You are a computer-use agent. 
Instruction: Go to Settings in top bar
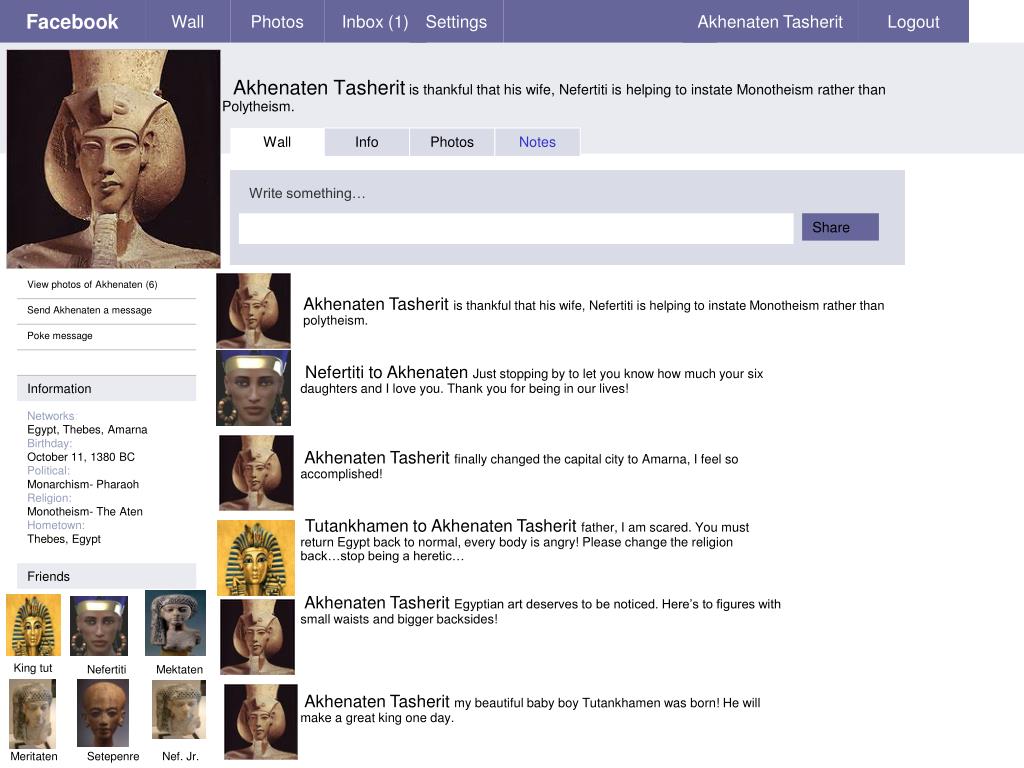pos(456,22)
